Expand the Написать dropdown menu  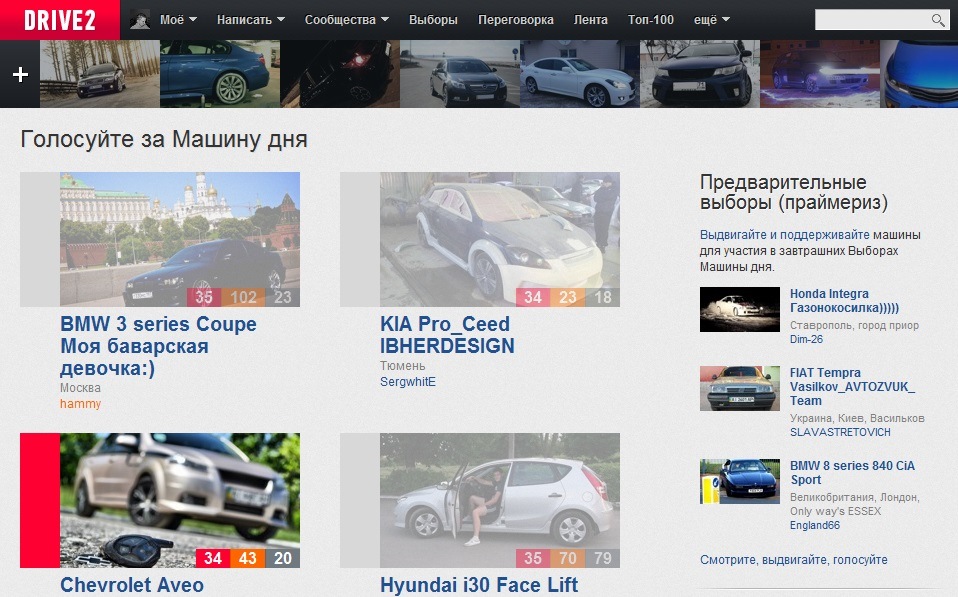tap(250, 20)
